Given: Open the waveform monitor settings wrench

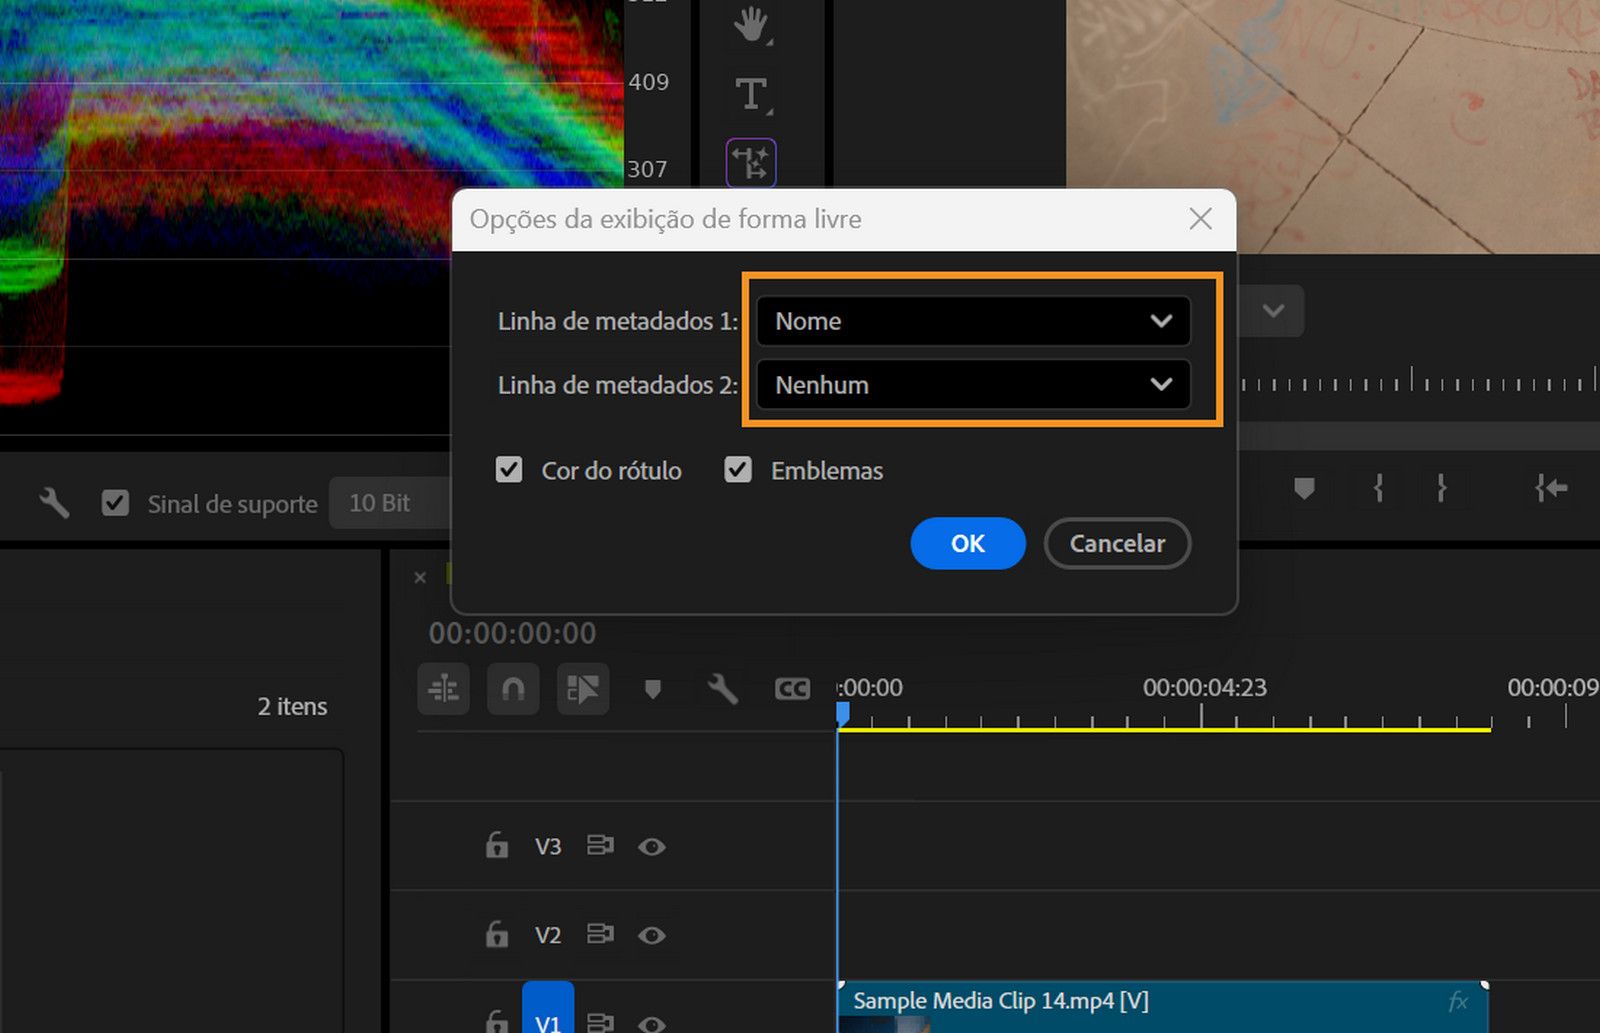Looking at the screenshot, I should tap(53, 503).
